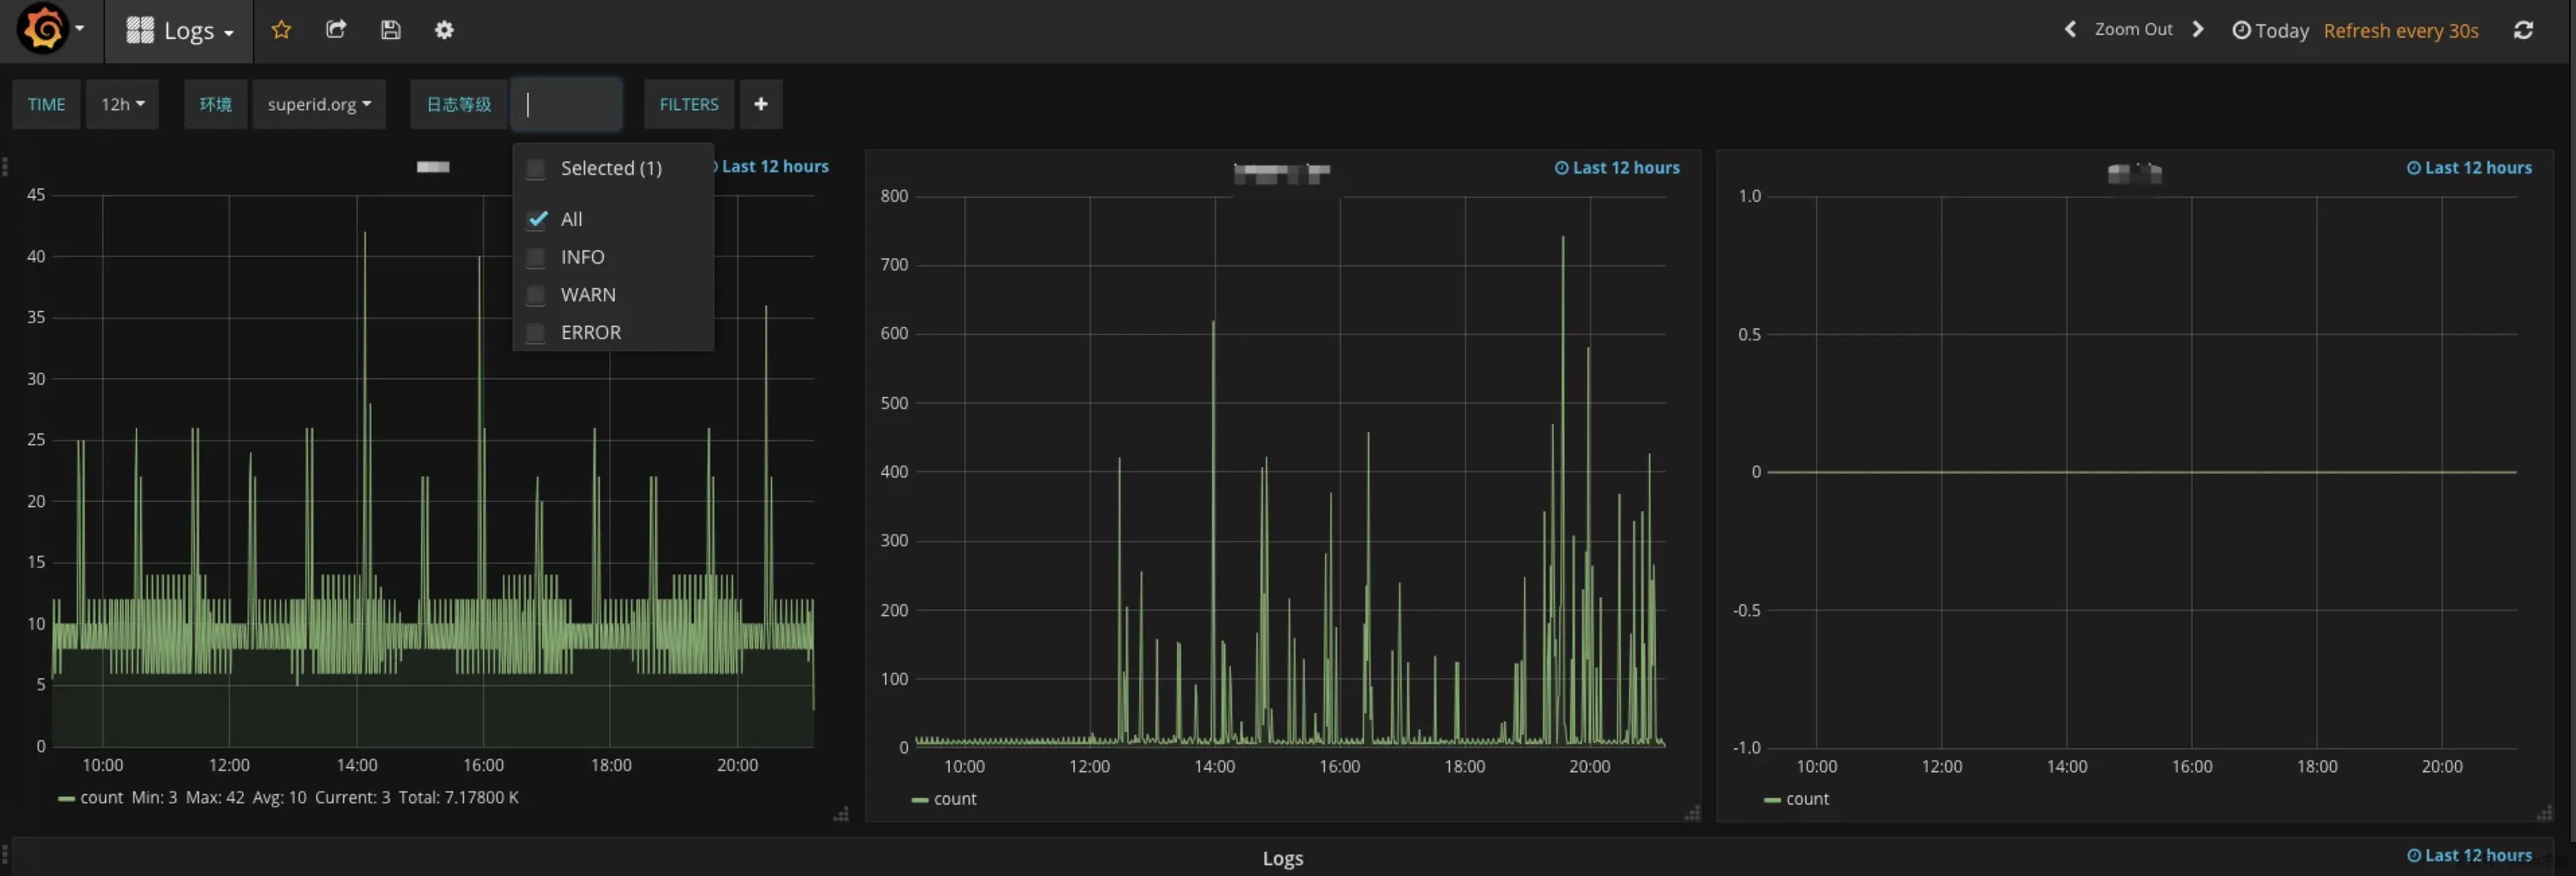Open dashboard settings gear
The height and width of the screenshot is (876, 2576).
tap(444, 30)
